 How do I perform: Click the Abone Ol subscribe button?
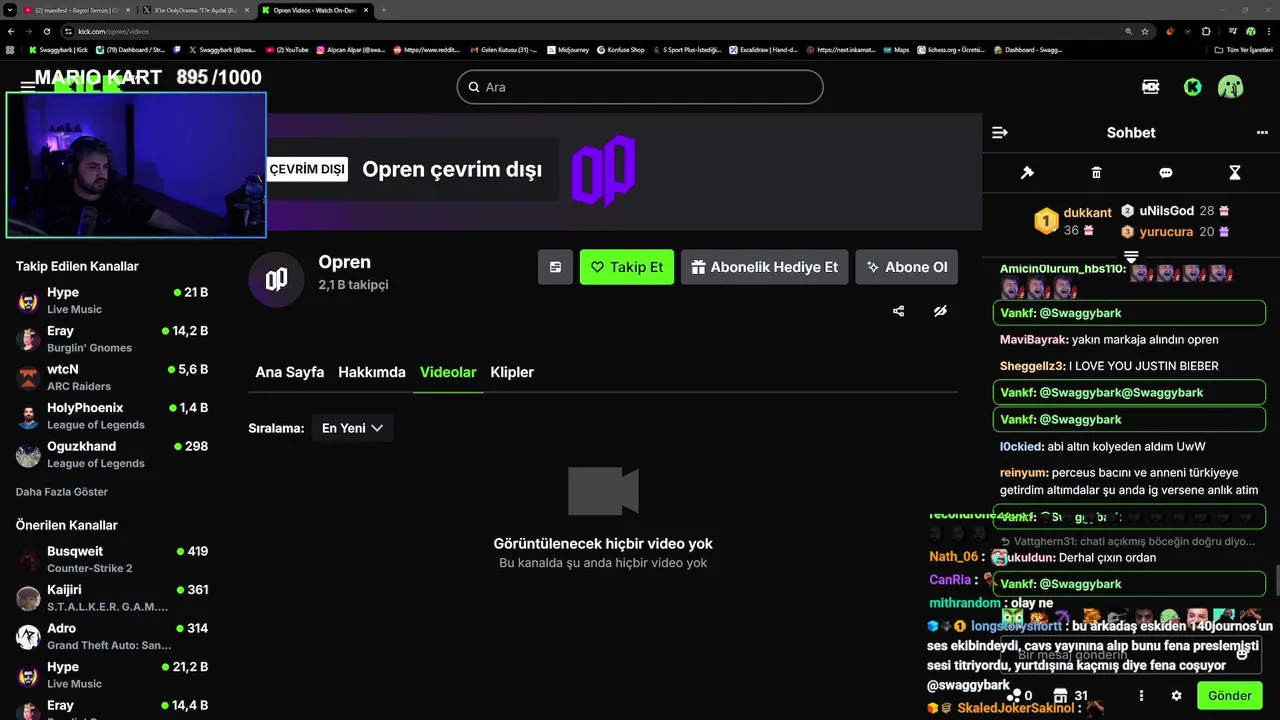907,267
